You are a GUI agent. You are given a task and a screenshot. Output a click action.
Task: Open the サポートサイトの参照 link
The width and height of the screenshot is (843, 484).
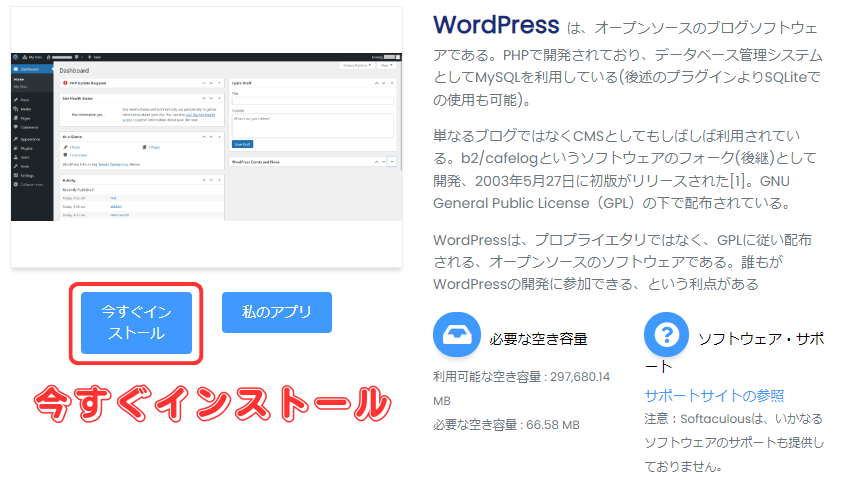point(714,396)
